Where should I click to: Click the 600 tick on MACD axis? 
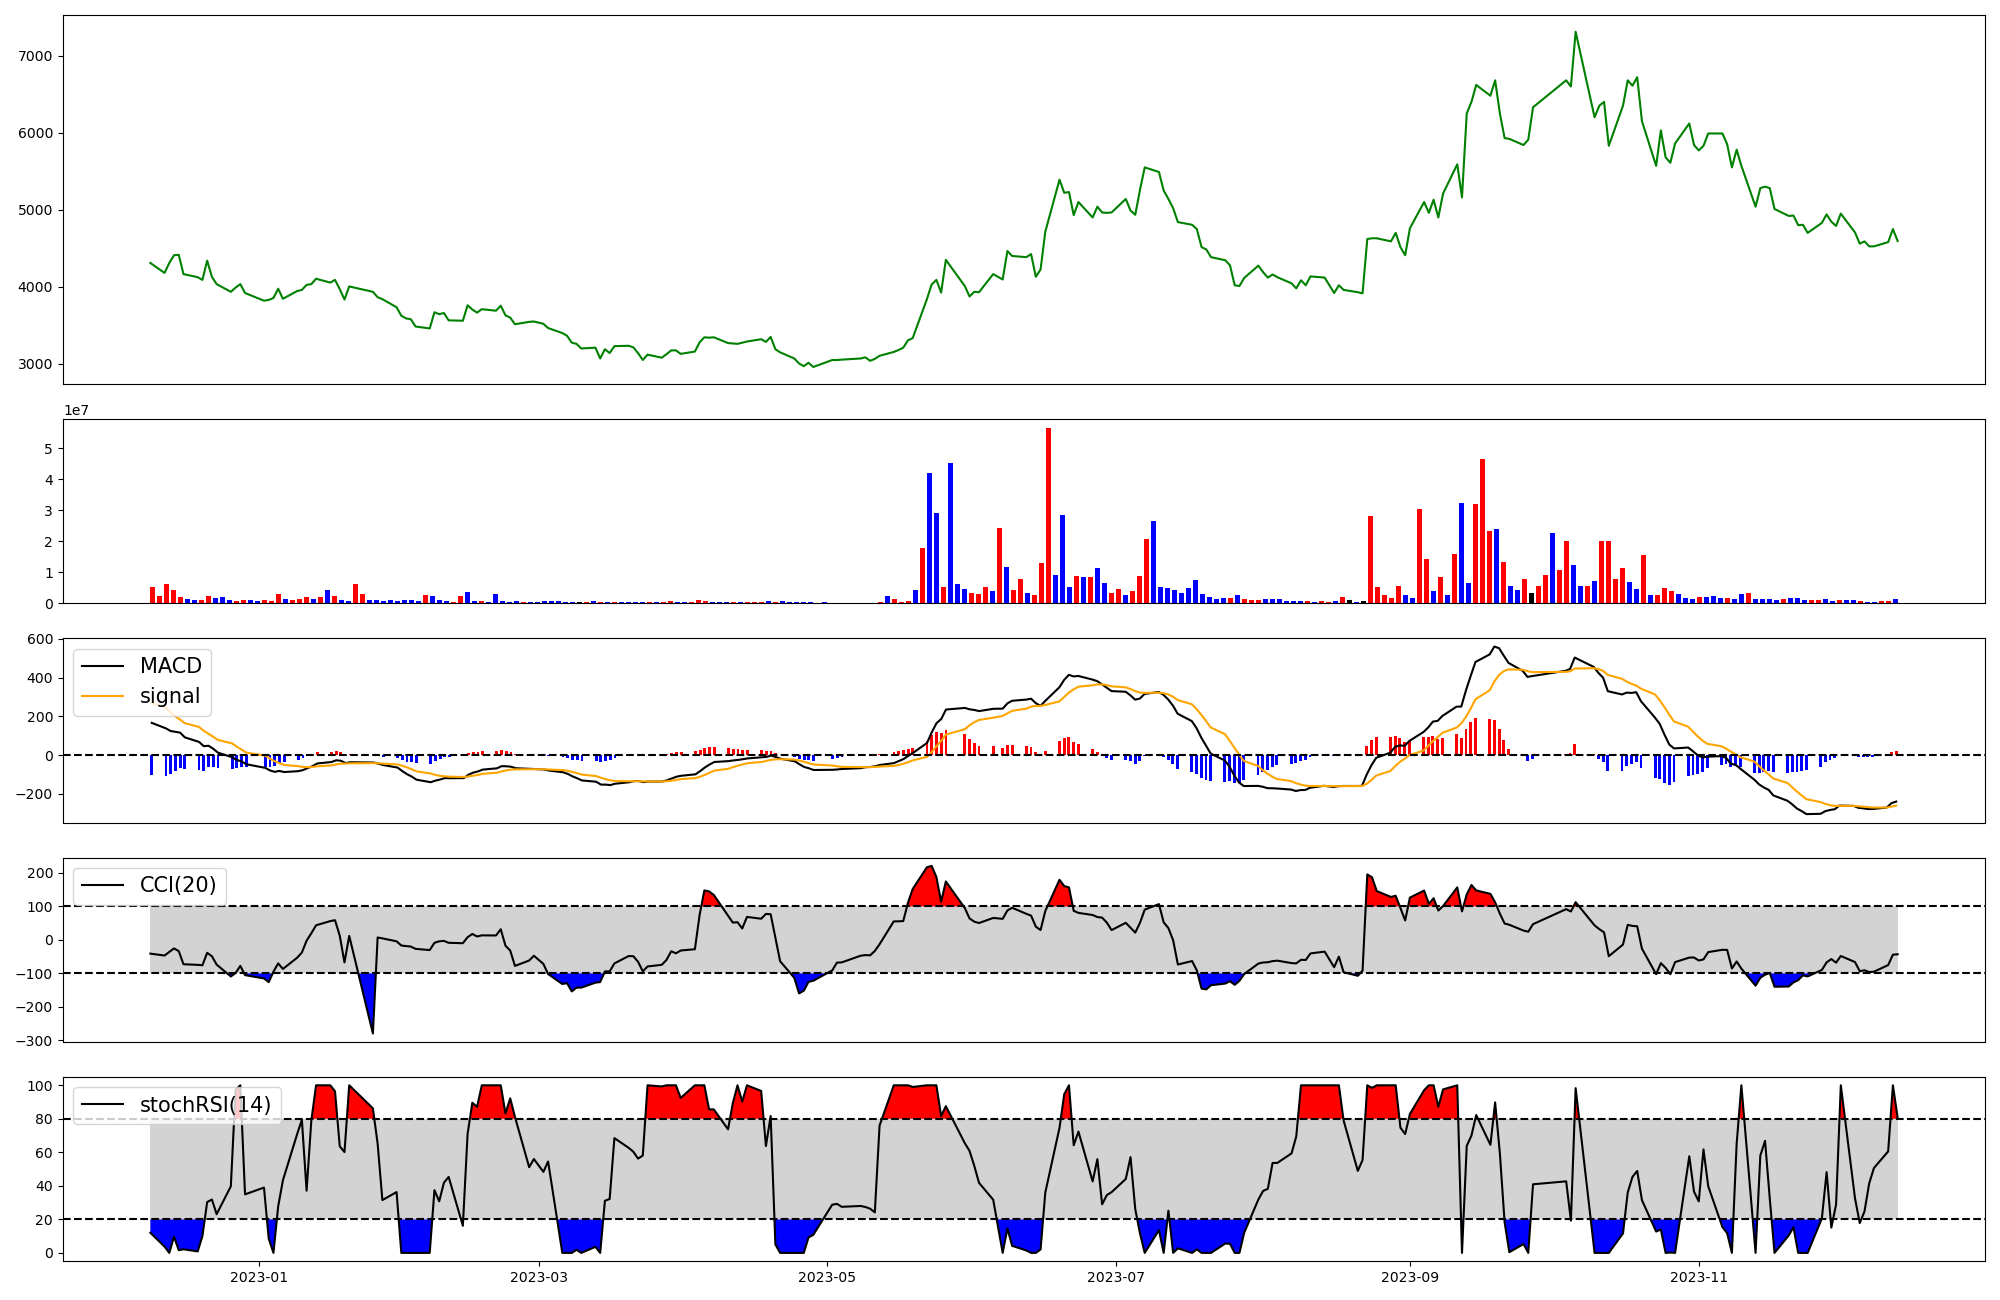40,639
